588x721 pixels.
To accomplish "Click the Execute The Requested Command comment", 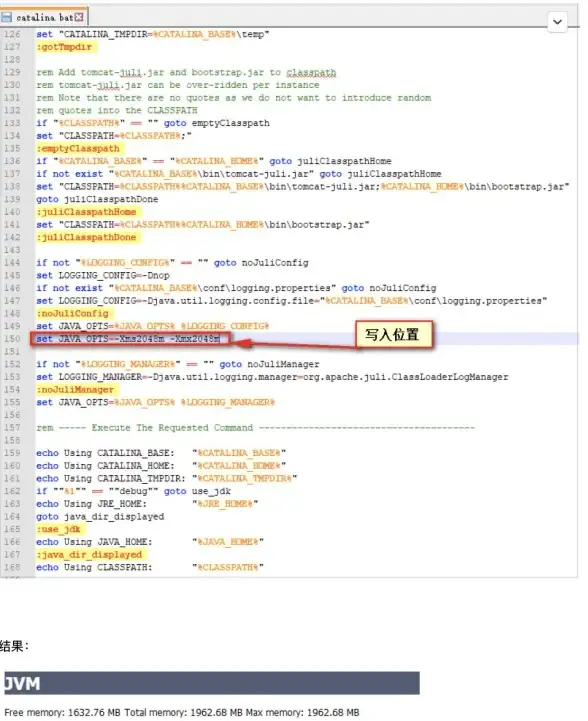I will 172,428.
